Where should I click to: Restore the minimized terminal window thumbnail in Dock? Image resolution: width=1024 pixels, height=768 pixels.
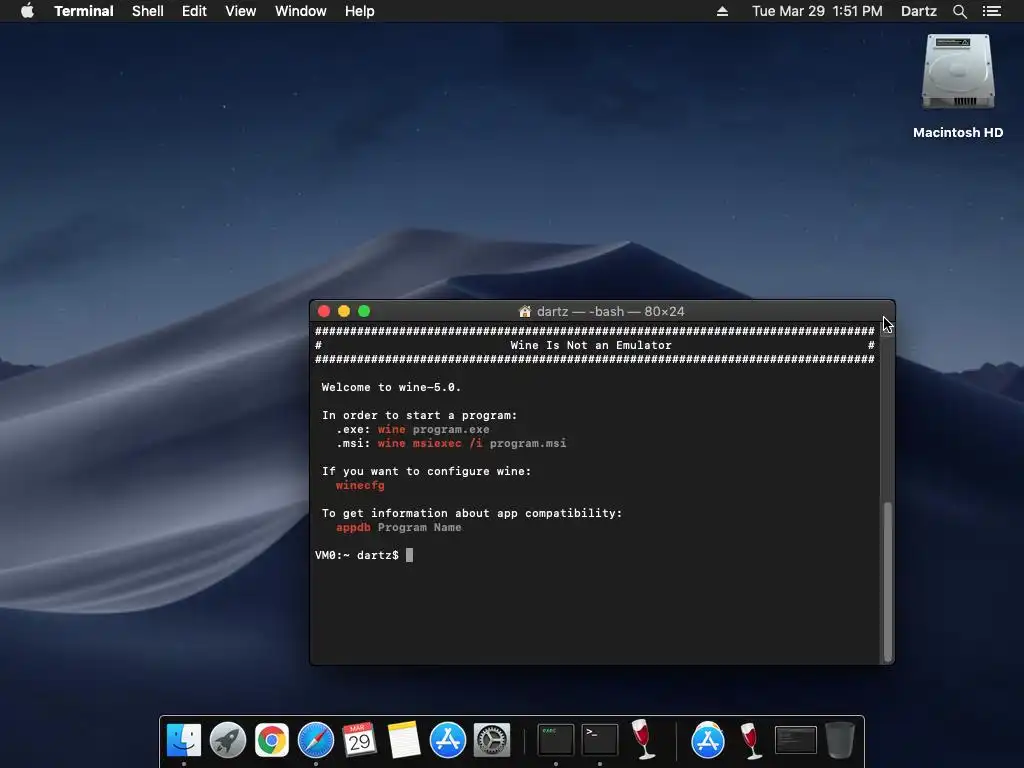coord(795,740)
